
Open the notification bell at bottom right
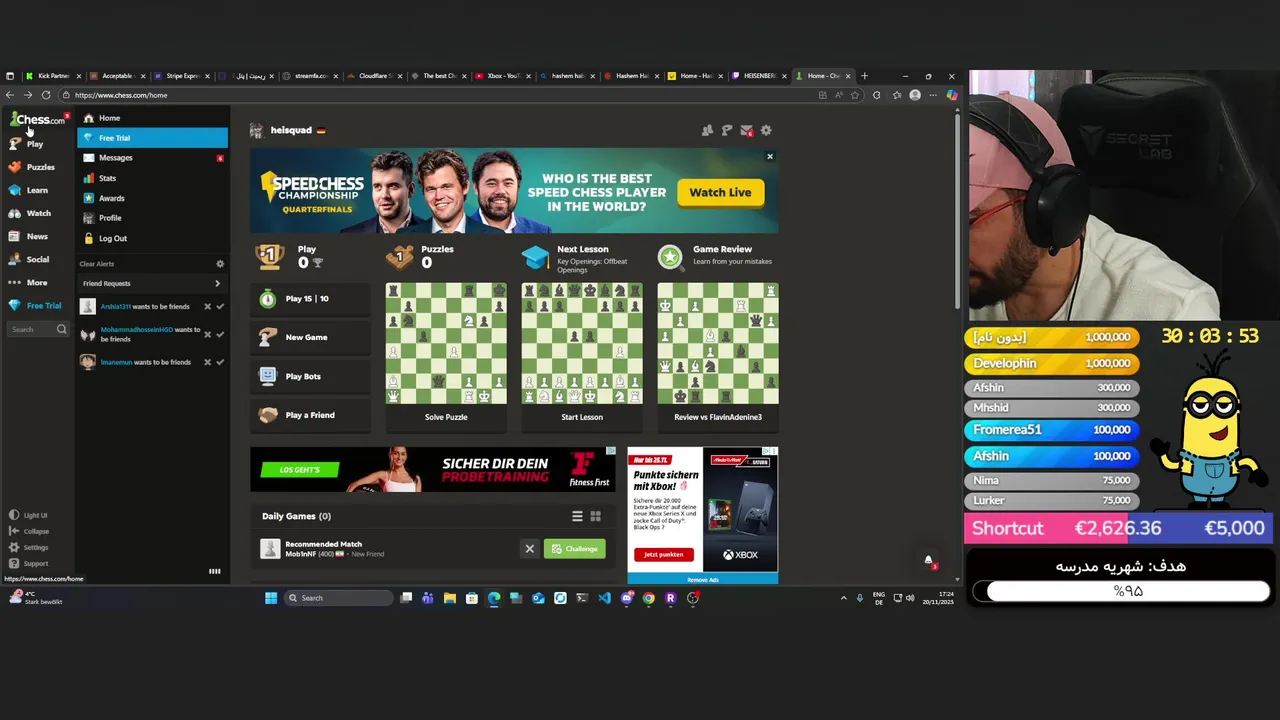coord(928,561)
